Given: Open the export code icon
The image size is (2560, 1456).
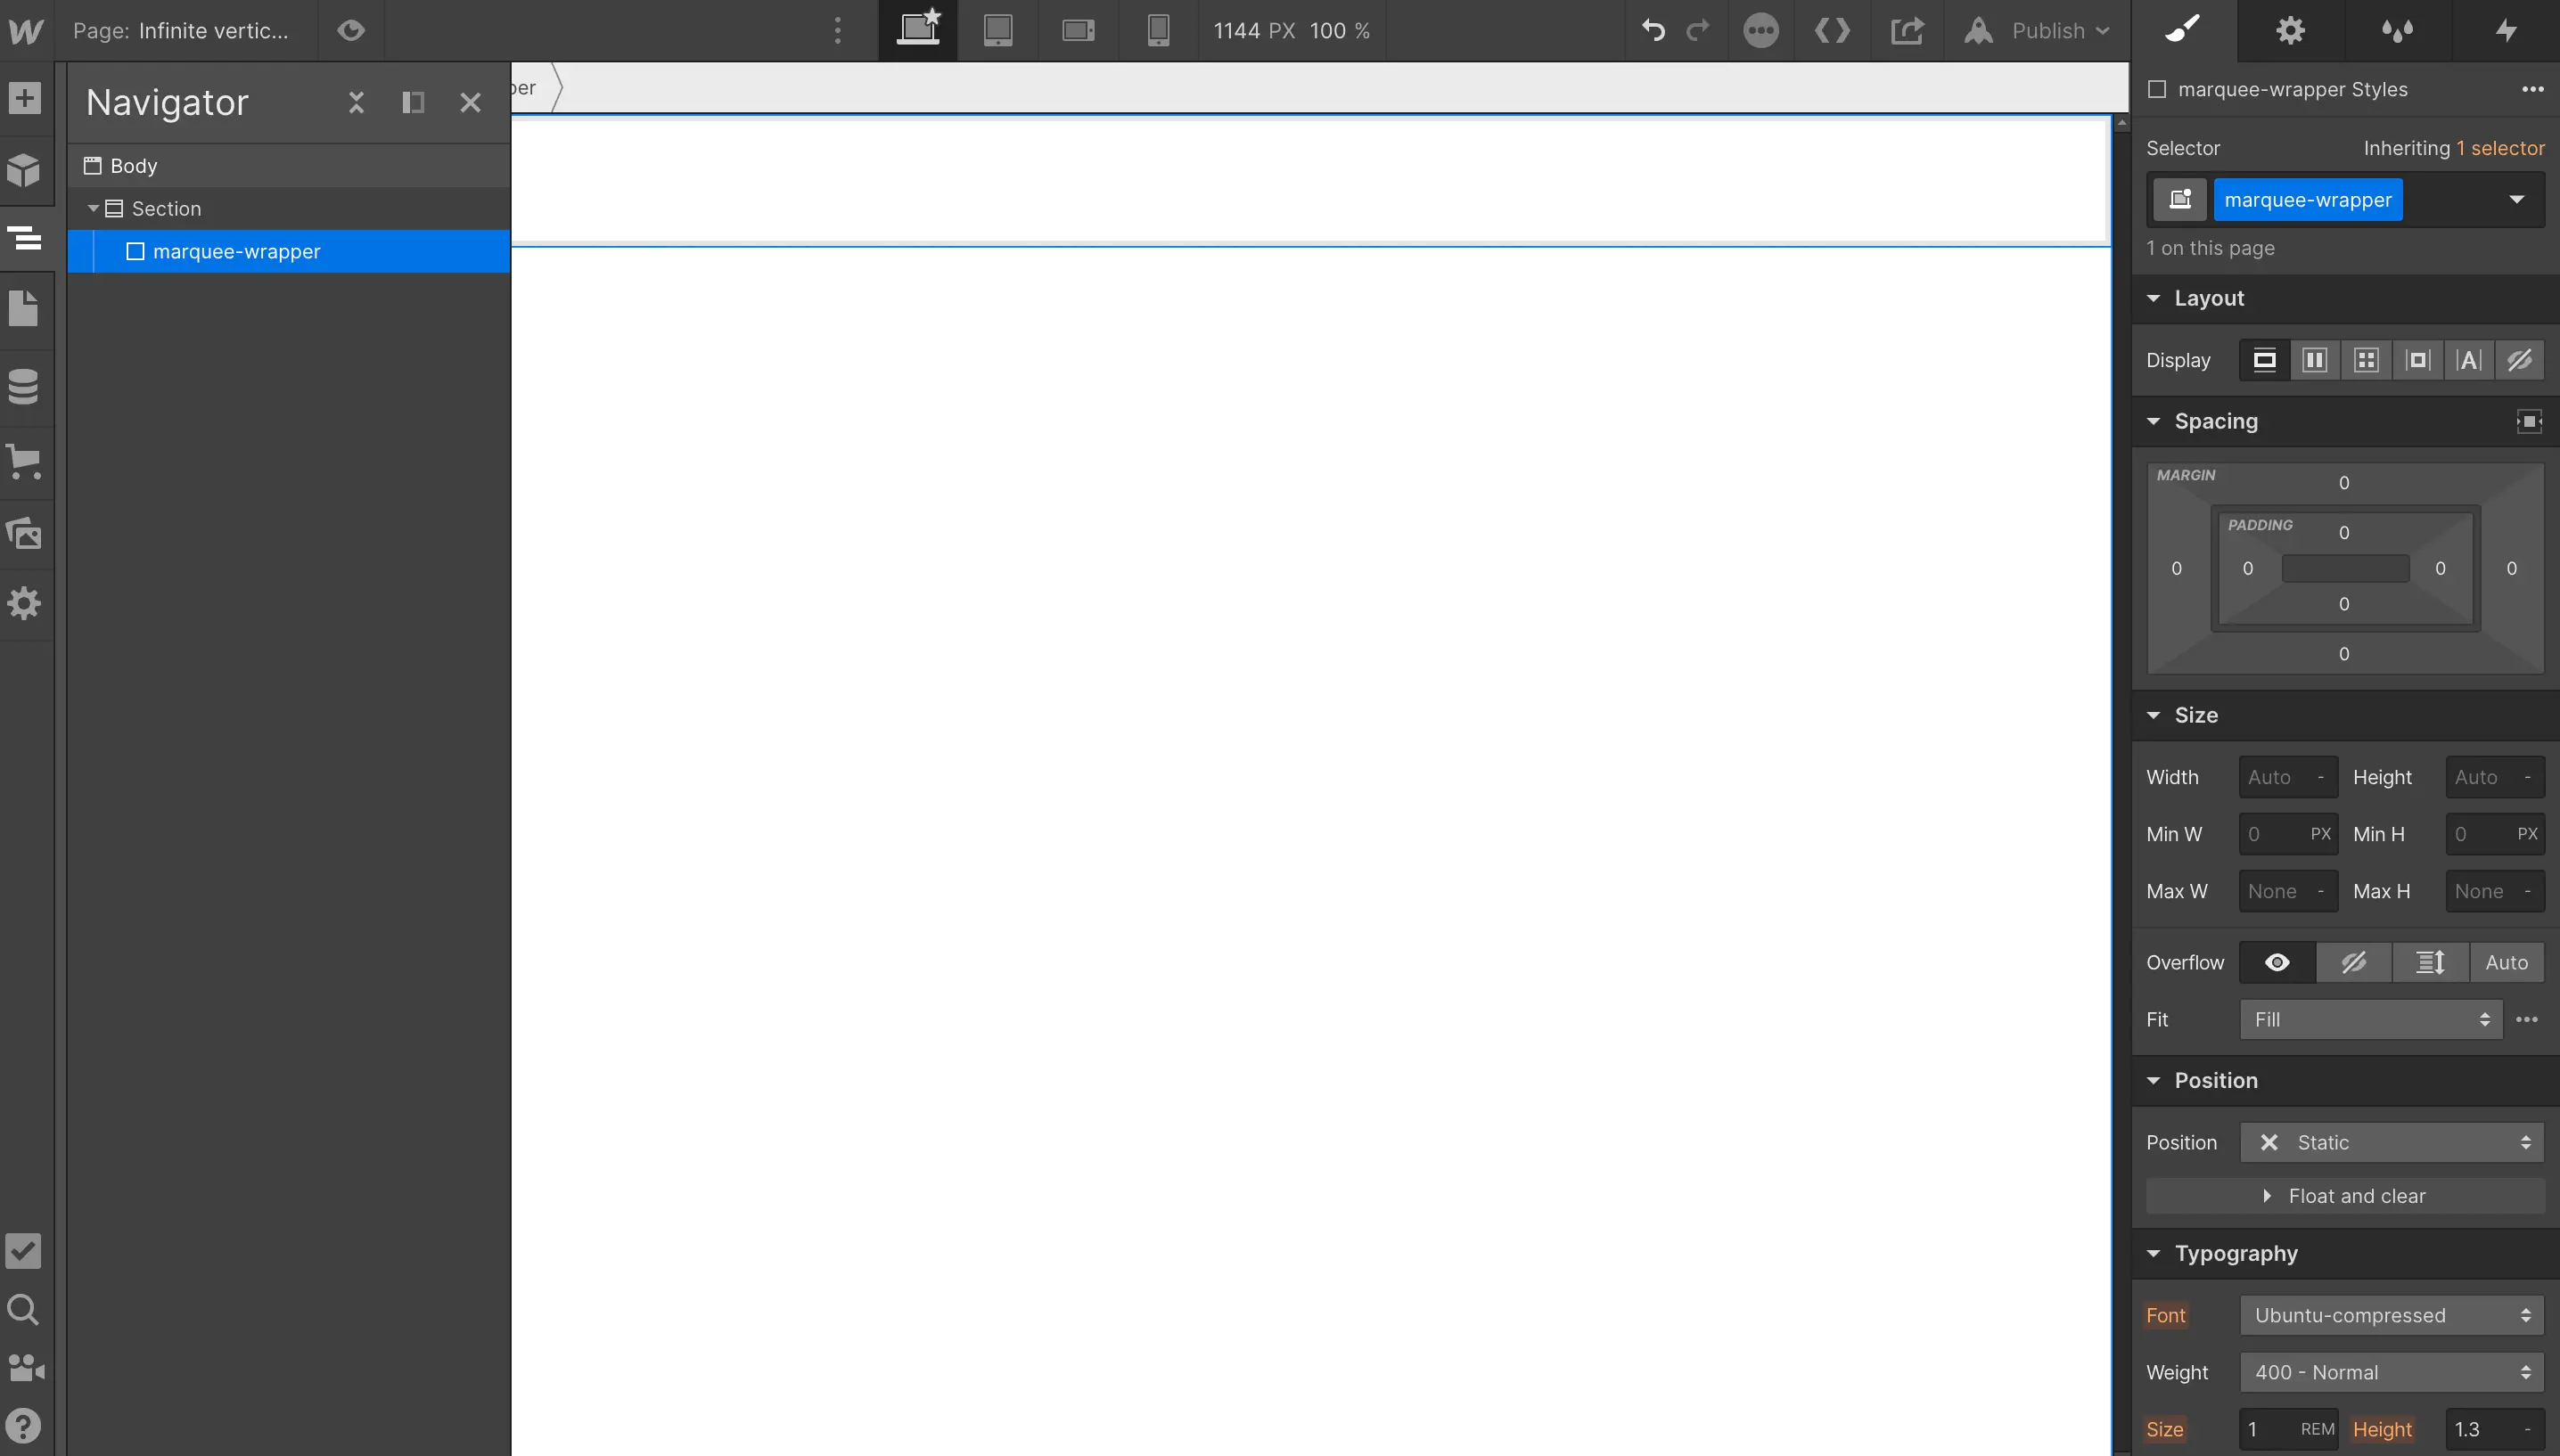Looking at the screenshot, I should click(x=1832, y=30).
